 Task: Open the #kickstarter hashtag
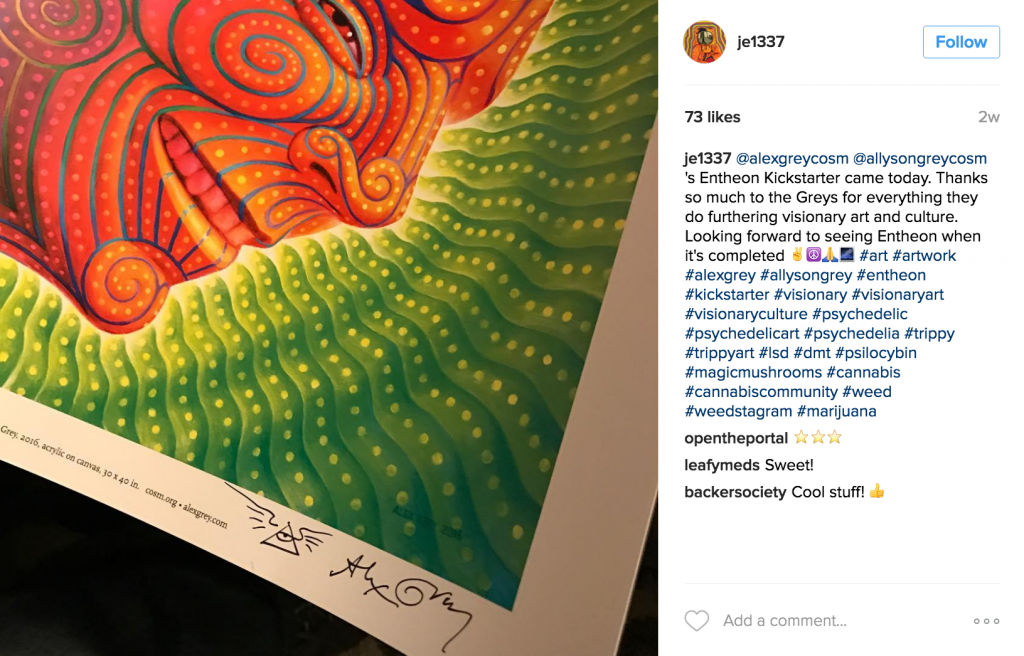(x=727, y=295)
